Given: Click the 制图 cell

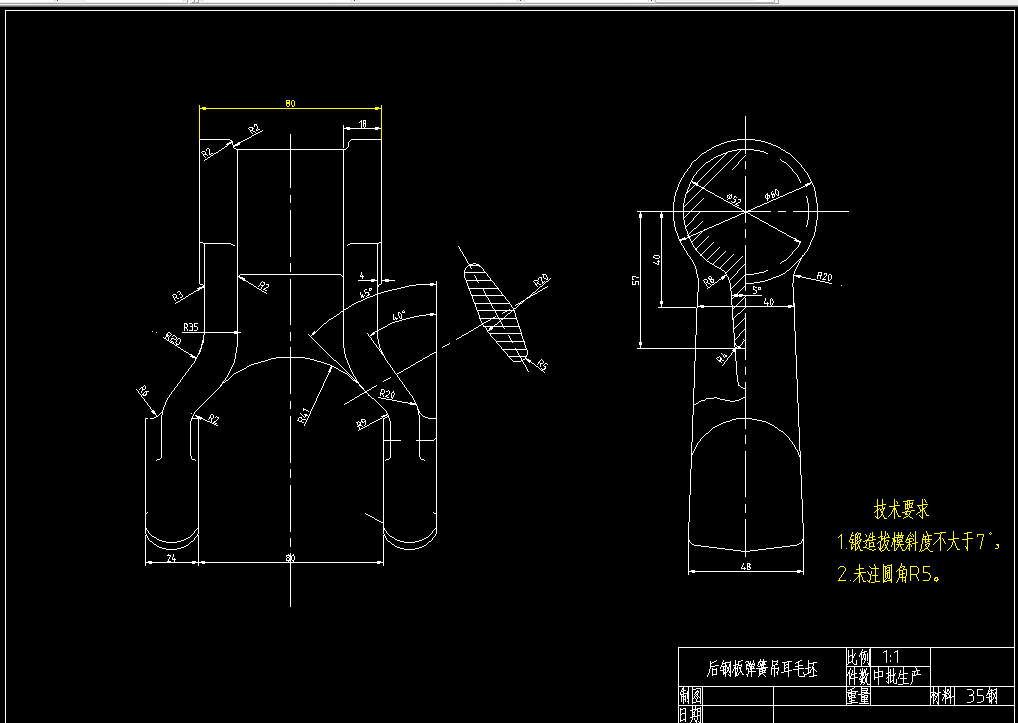Looking at the screenshot, I should (x=691, y=696).
